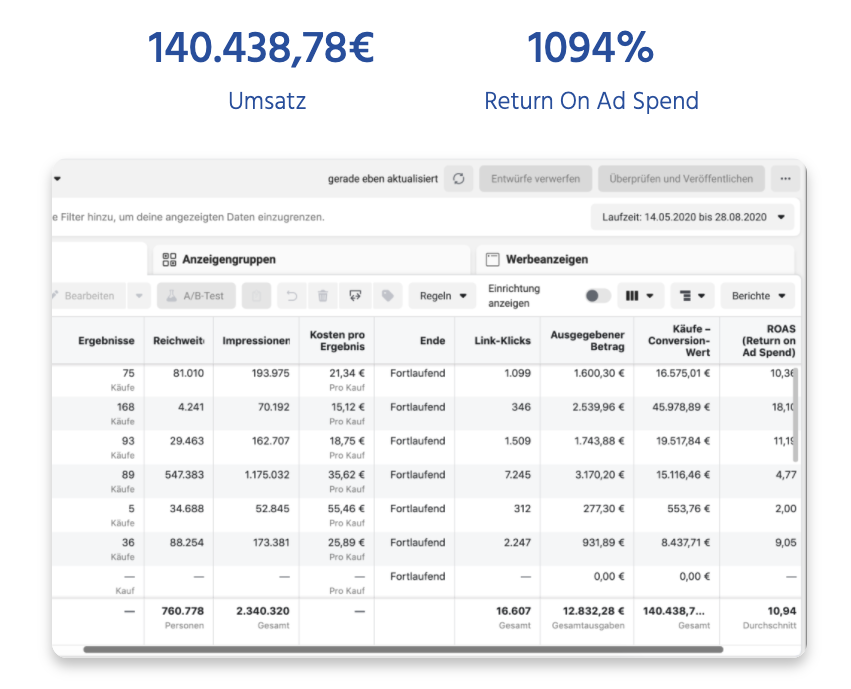
Task: Open the Berichte dropdown
Action: pyautogui.click(x=757, y=296)
